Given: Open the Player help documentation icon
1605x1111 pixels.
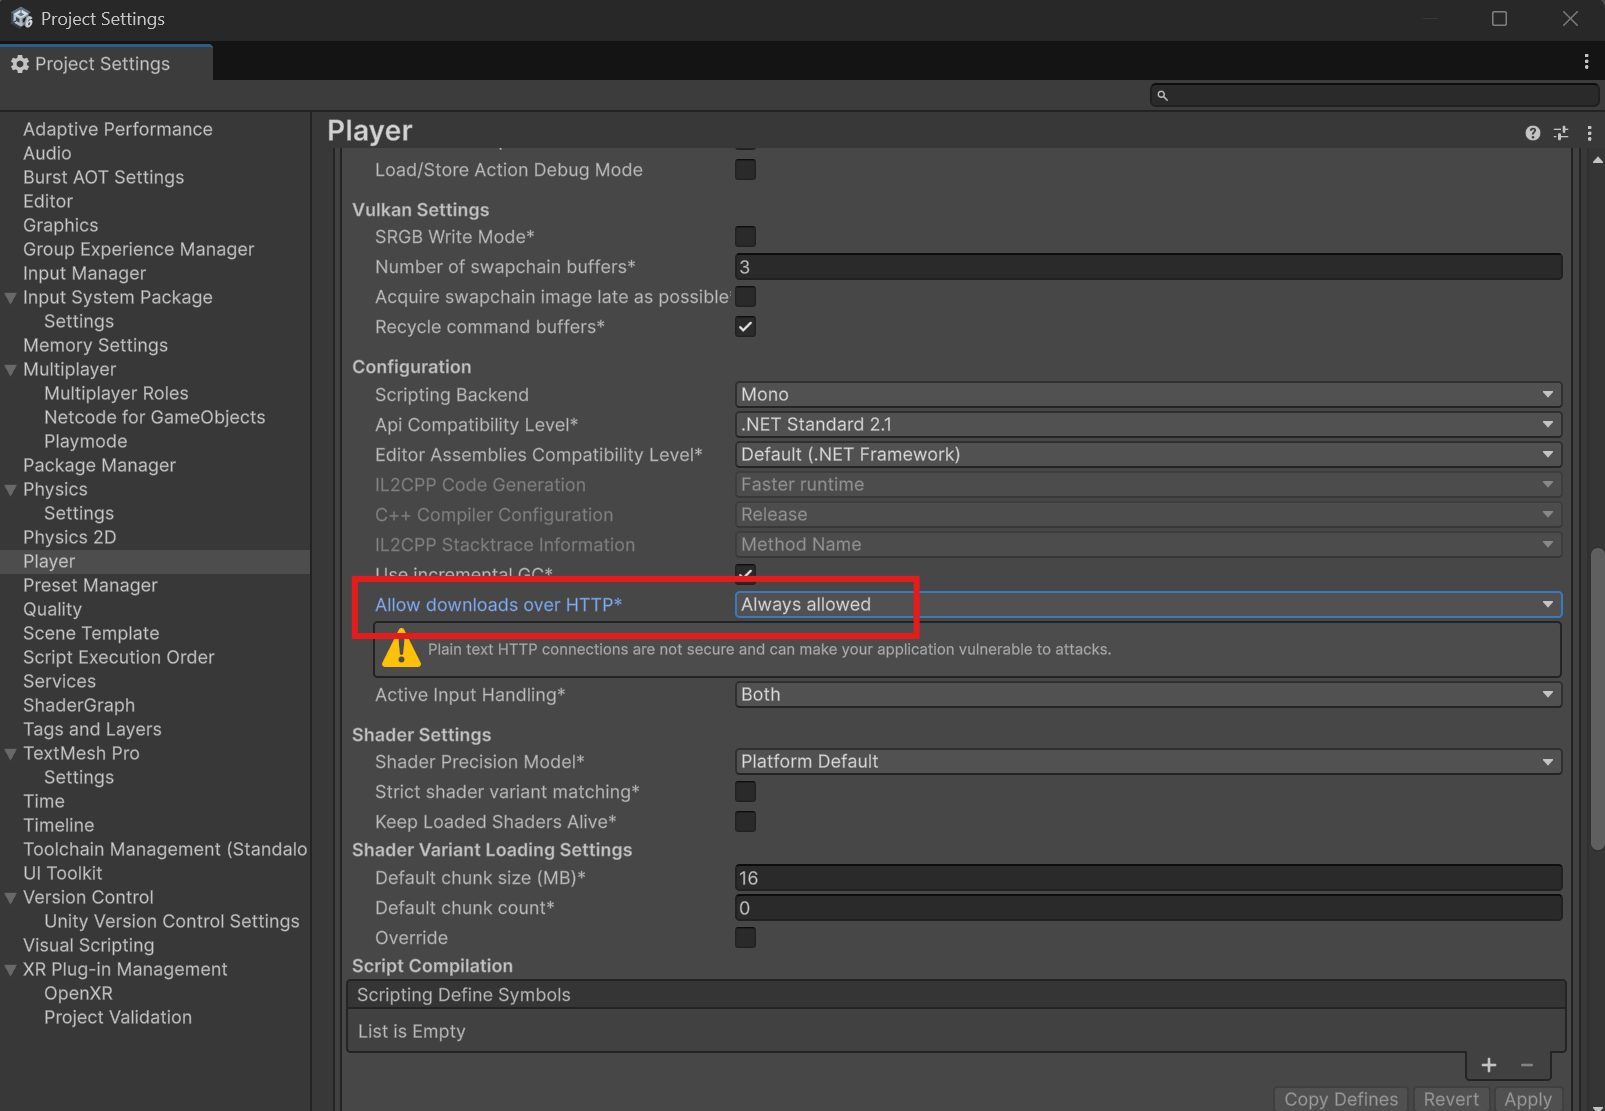Looking at the screenshot, I should coord(1532,133).
